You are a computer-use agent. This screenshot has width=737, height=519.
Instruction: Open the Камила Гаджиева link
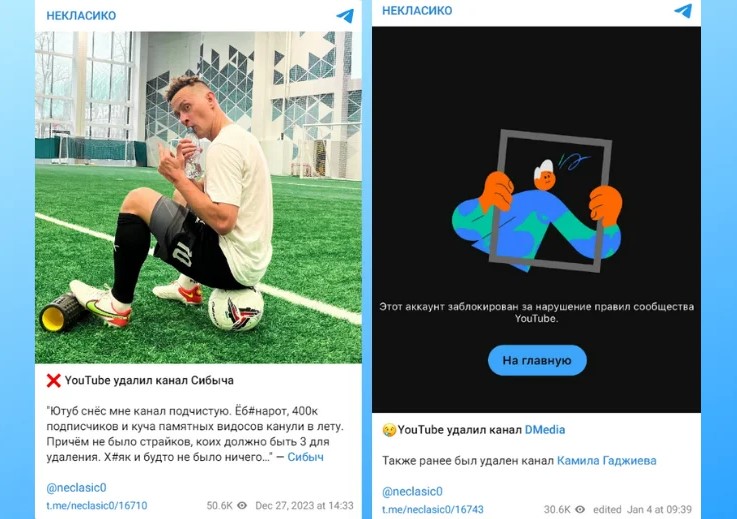(606, 461)
